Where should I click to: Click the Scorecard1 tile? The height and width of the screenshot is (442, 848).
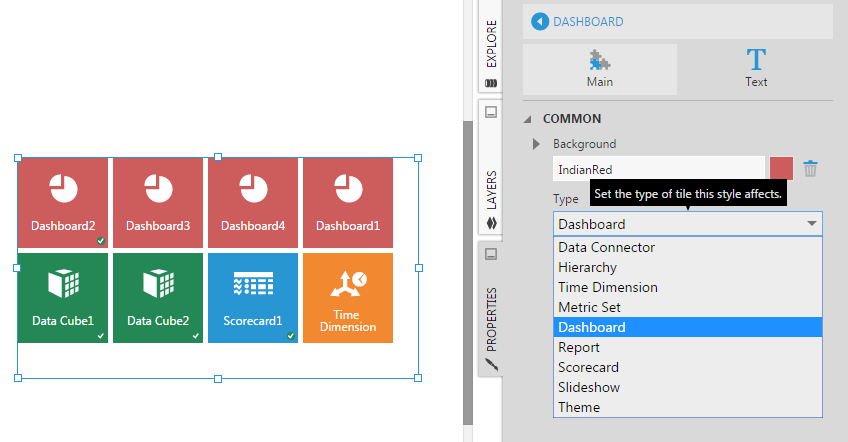coord(252,298)
